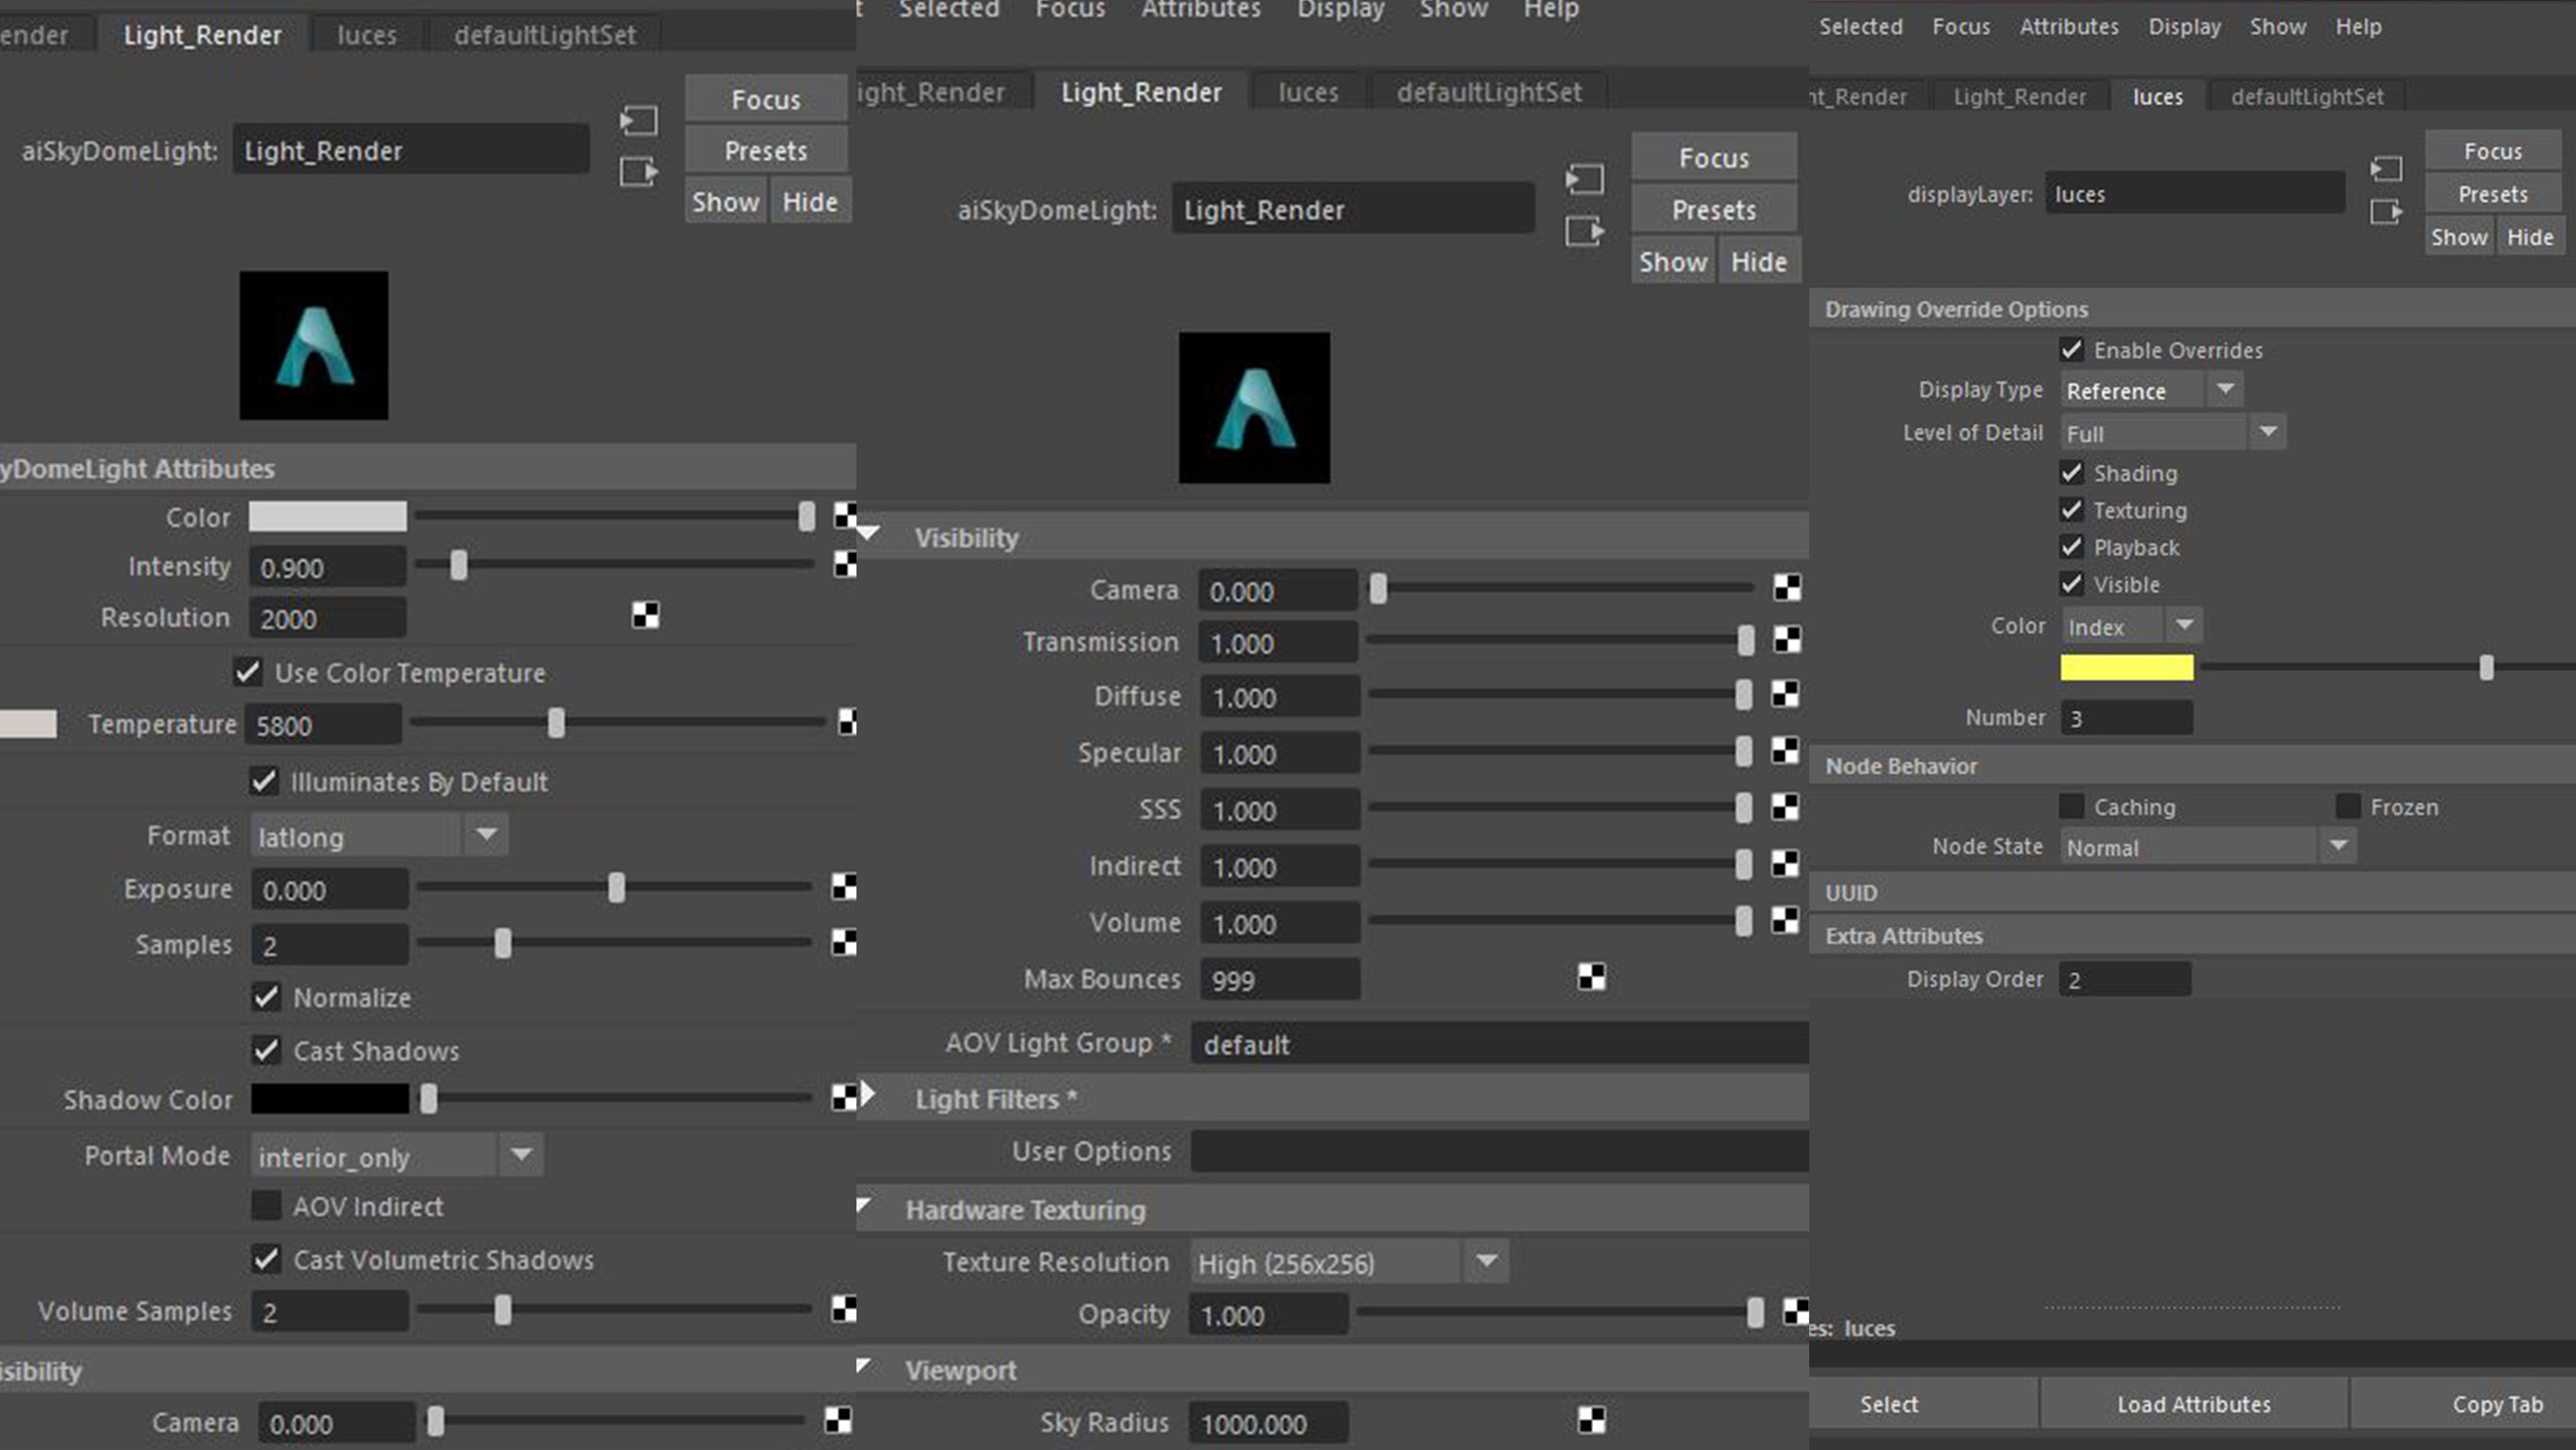Click map button for Indirect visibility

point(1785,863)
